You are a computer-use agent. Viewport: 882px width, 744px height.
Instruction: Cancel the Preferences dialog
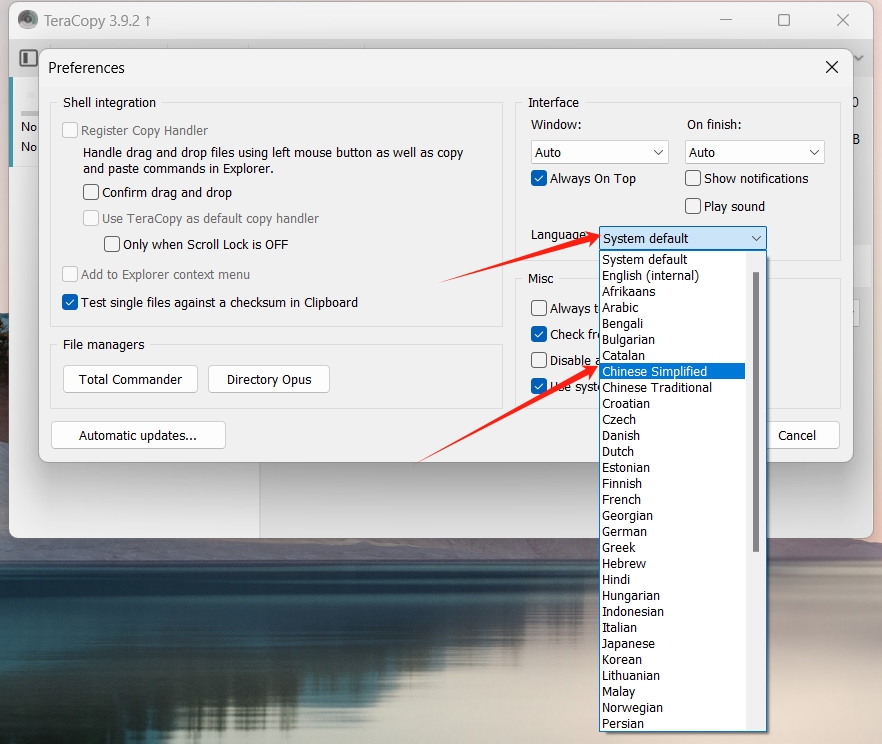click(796, 436)
